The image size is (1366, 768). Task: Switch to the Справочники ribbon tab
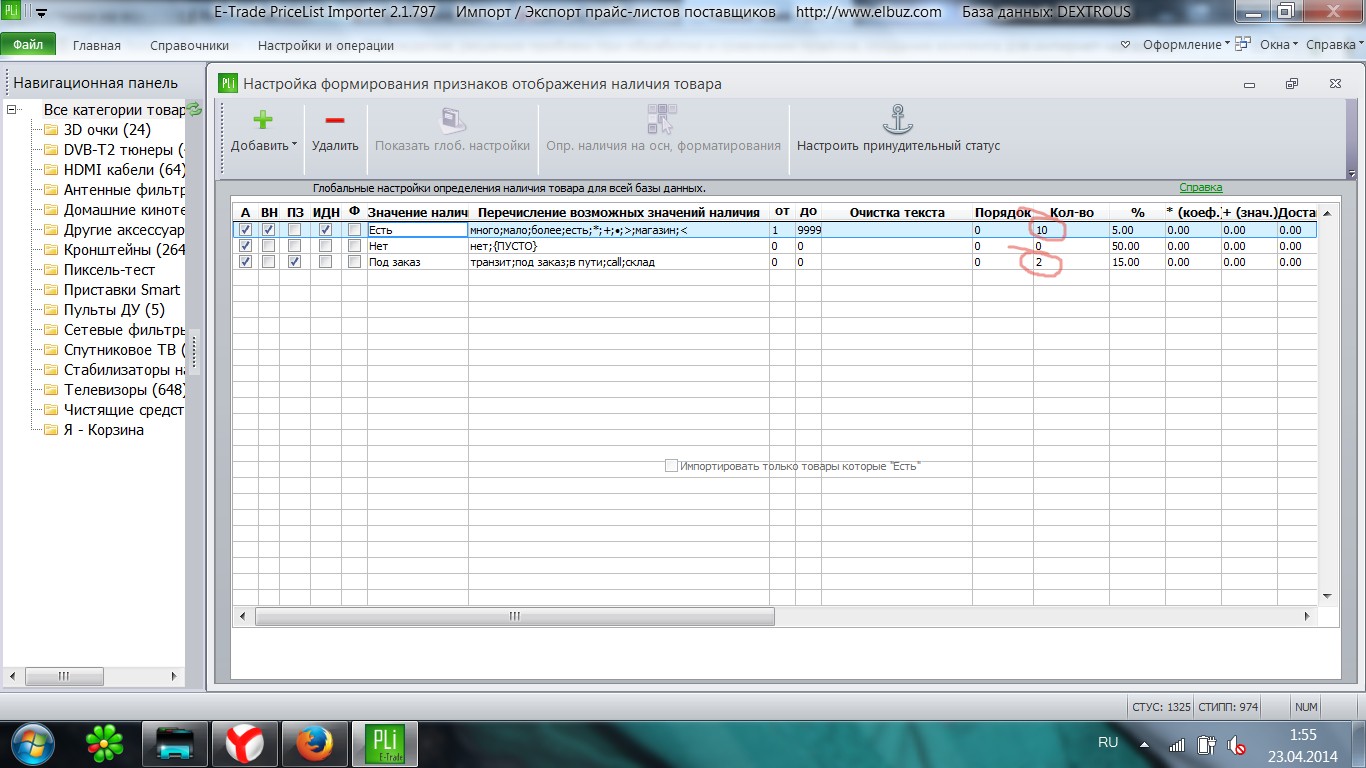(189, 45)
